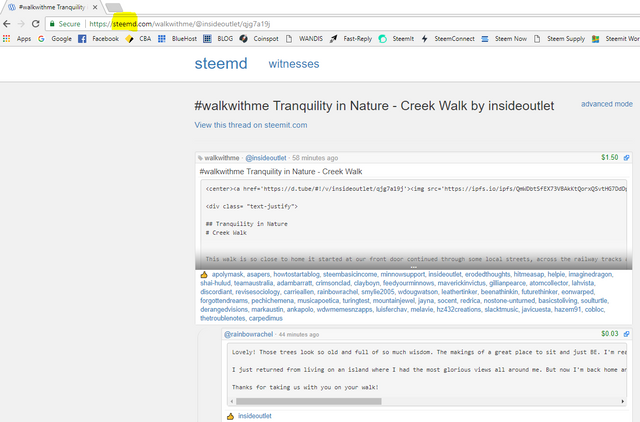Select the #walkwithme Tranquility browser tab
Viewport: 640px width, 422px height.
click(x=51, y=7)
